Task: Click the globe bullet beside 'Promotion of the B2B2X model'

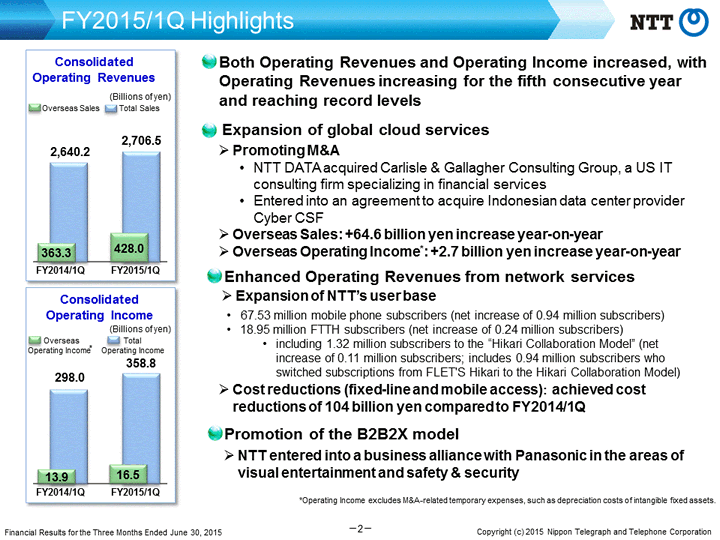Action: coord(214,433)
